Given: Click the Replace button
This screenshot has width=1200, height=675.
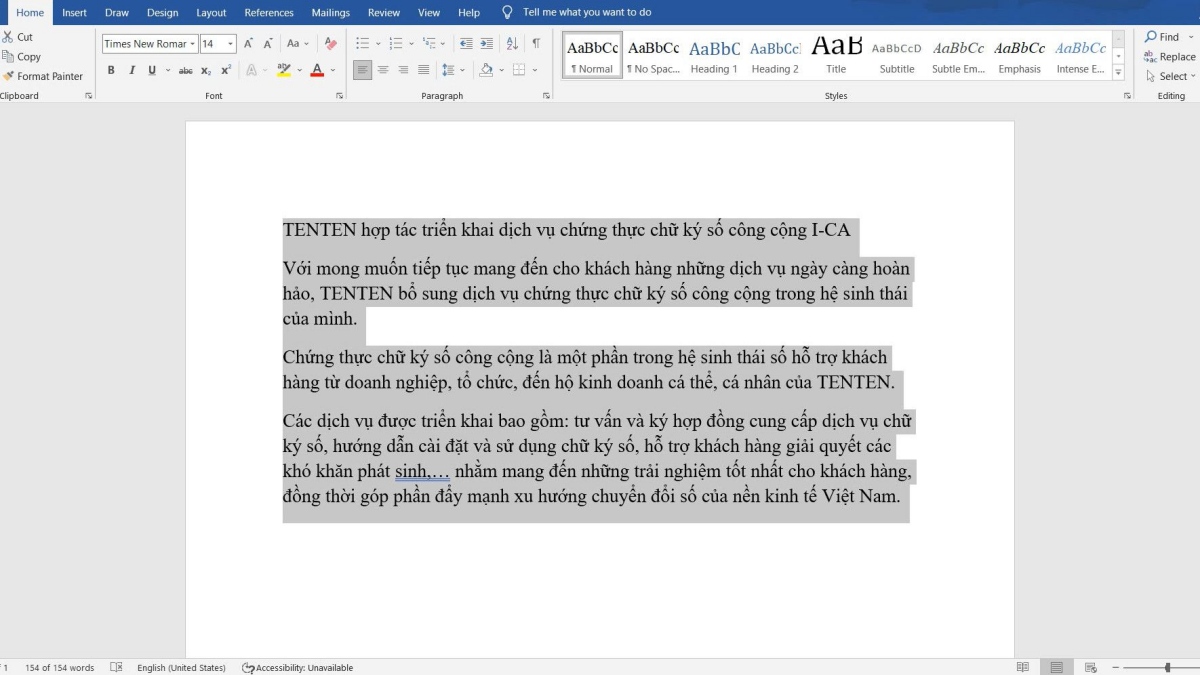Looking at the screenshot, I should point(1170,57).
